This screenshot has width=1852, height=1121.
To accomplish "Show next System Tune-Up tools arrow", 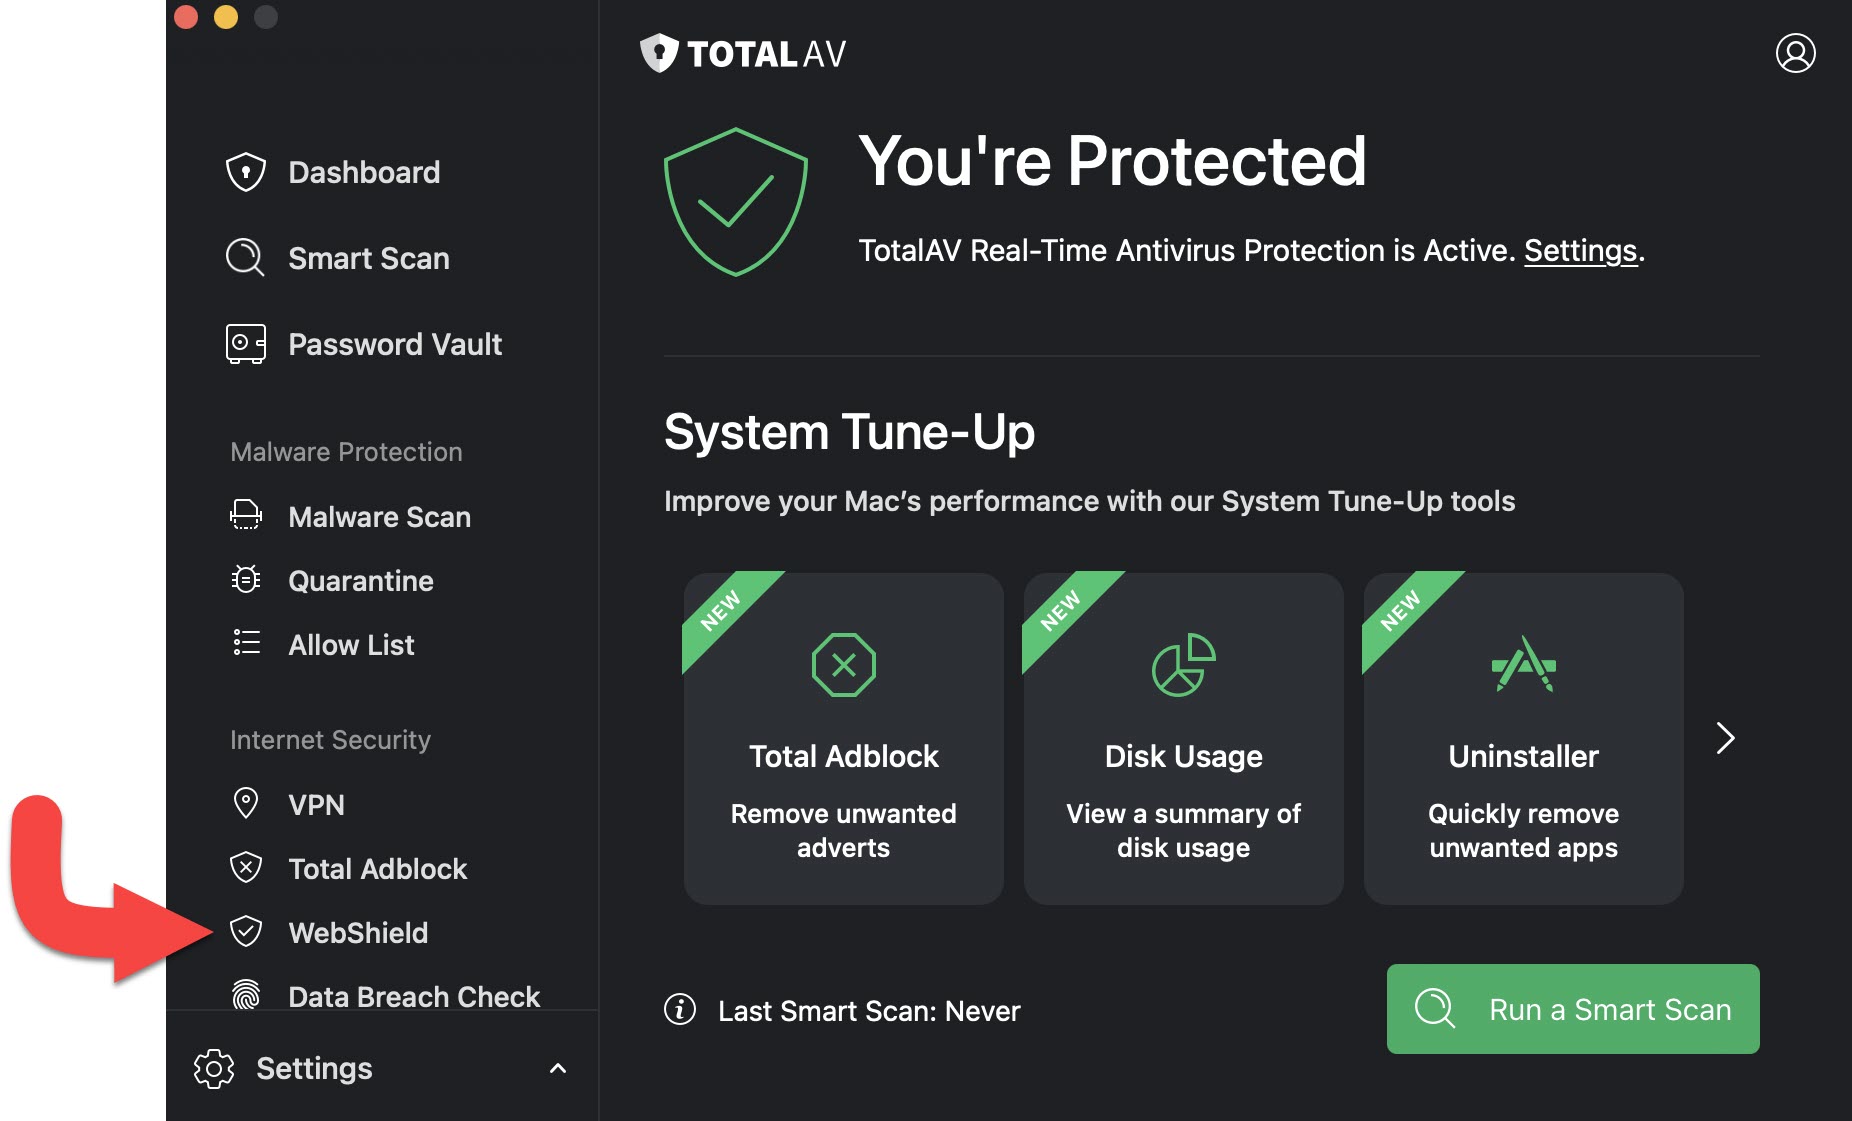I will 1725,738.
